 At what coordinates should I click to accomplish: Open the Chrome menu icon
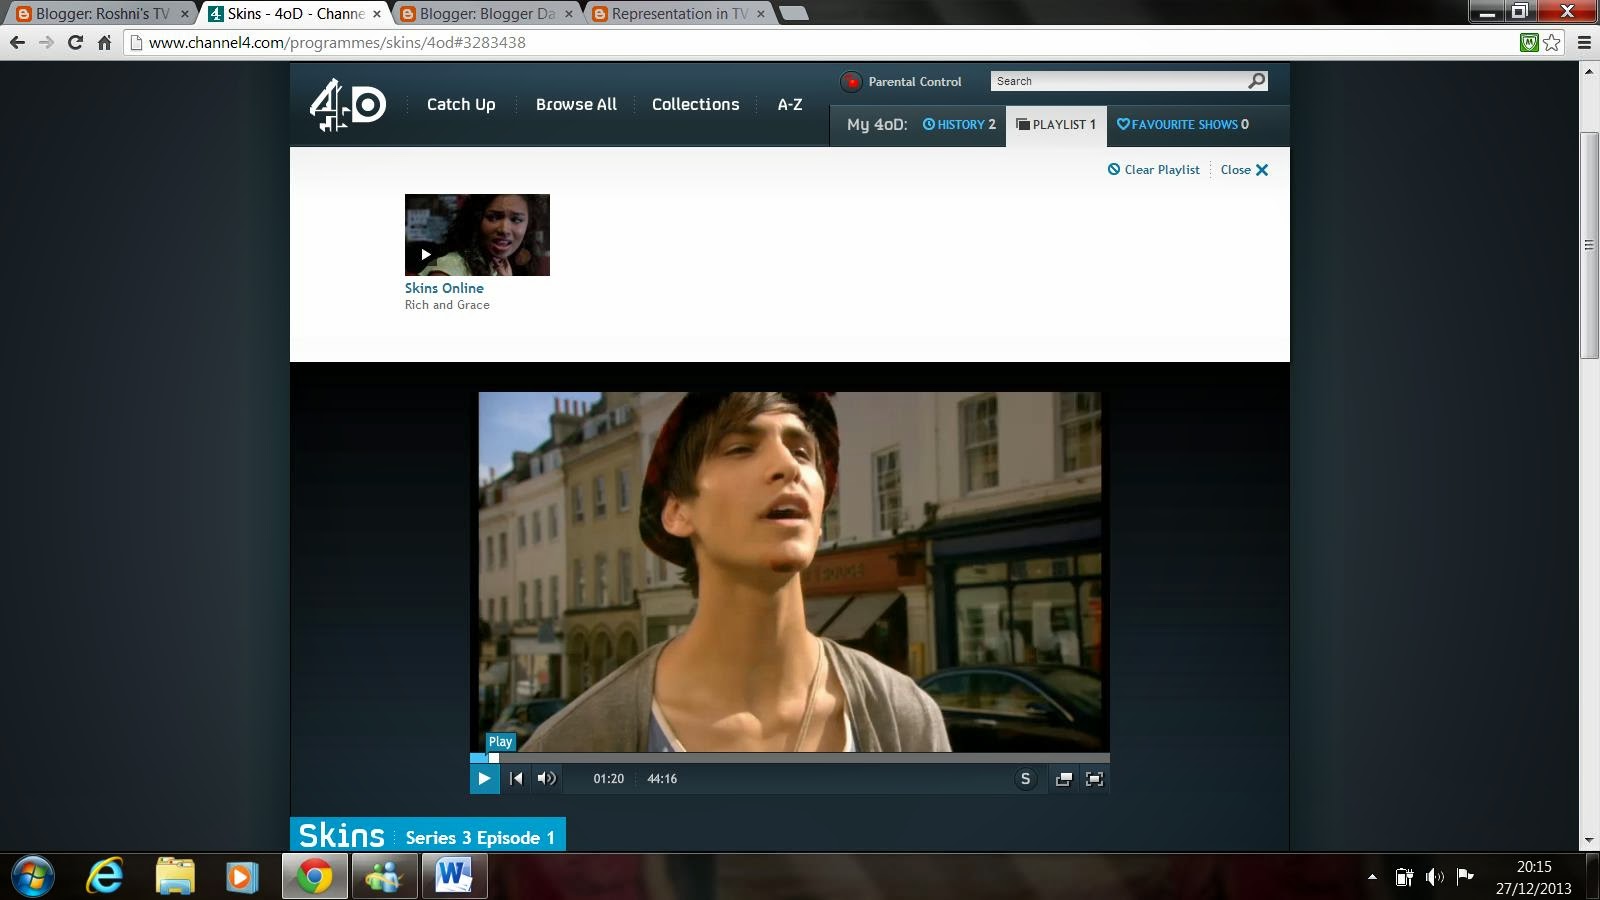1584,42
